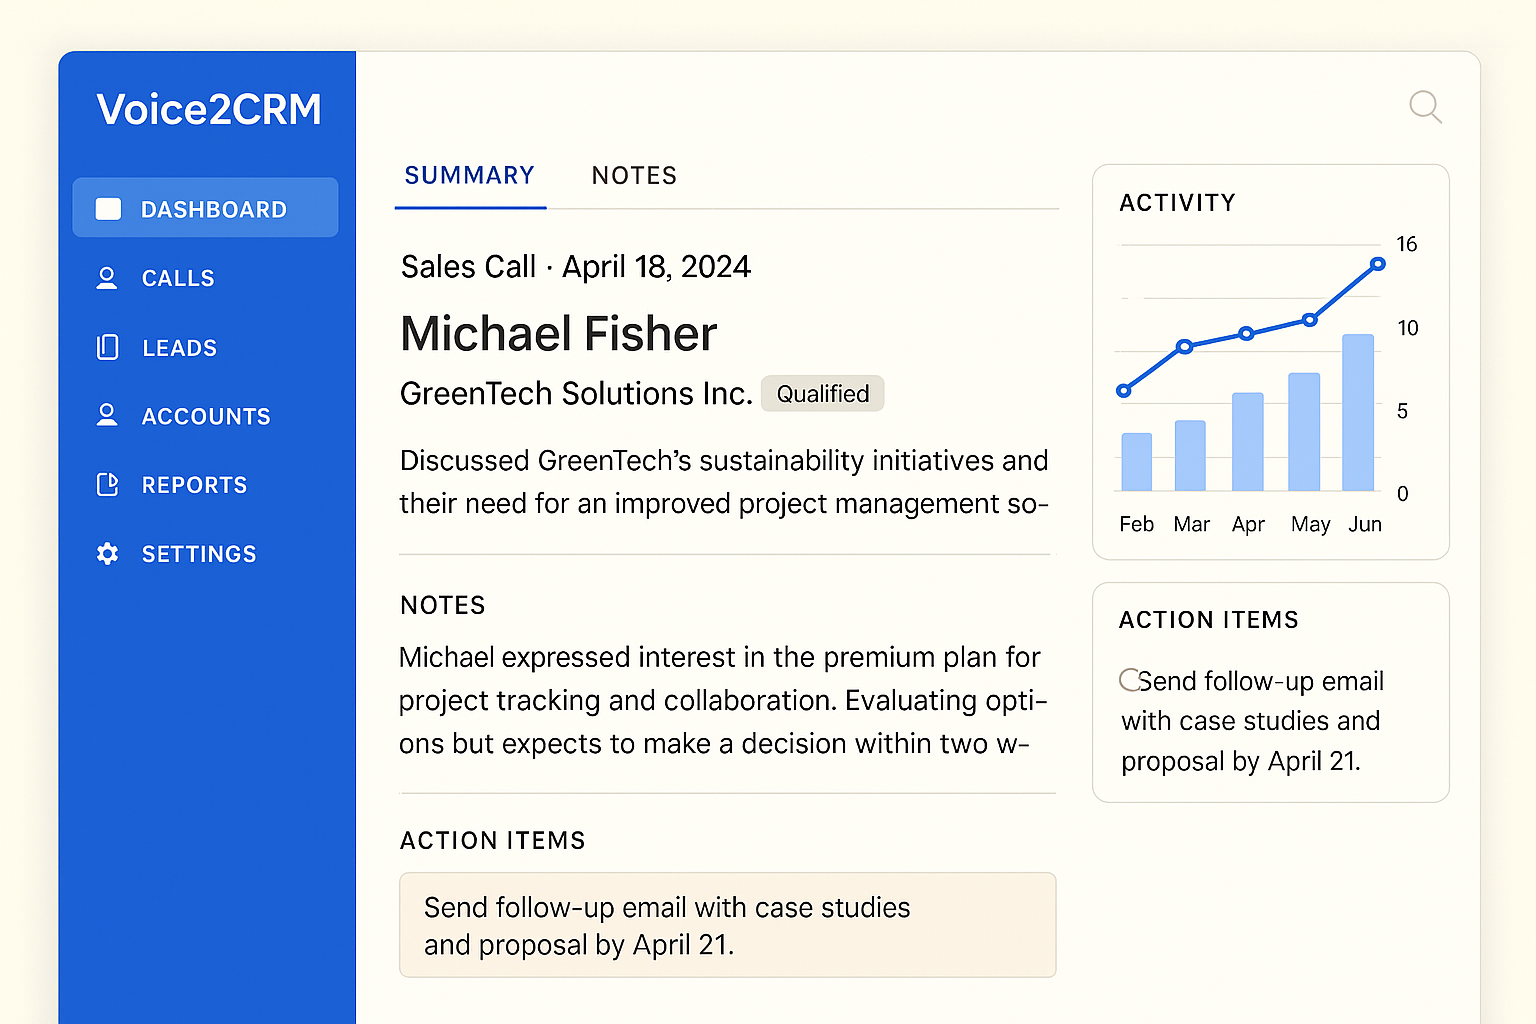Expand the truncated call description text
This screenshot has height=1024, width=1536.
pos(724,482)
